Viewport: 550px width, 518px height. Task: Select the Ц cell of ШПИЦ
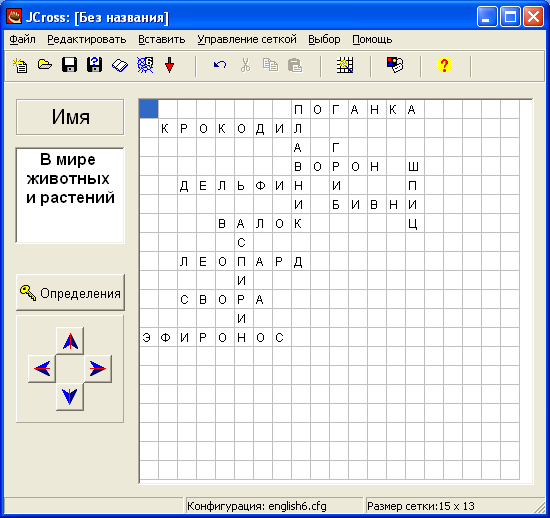coord(415,223)
